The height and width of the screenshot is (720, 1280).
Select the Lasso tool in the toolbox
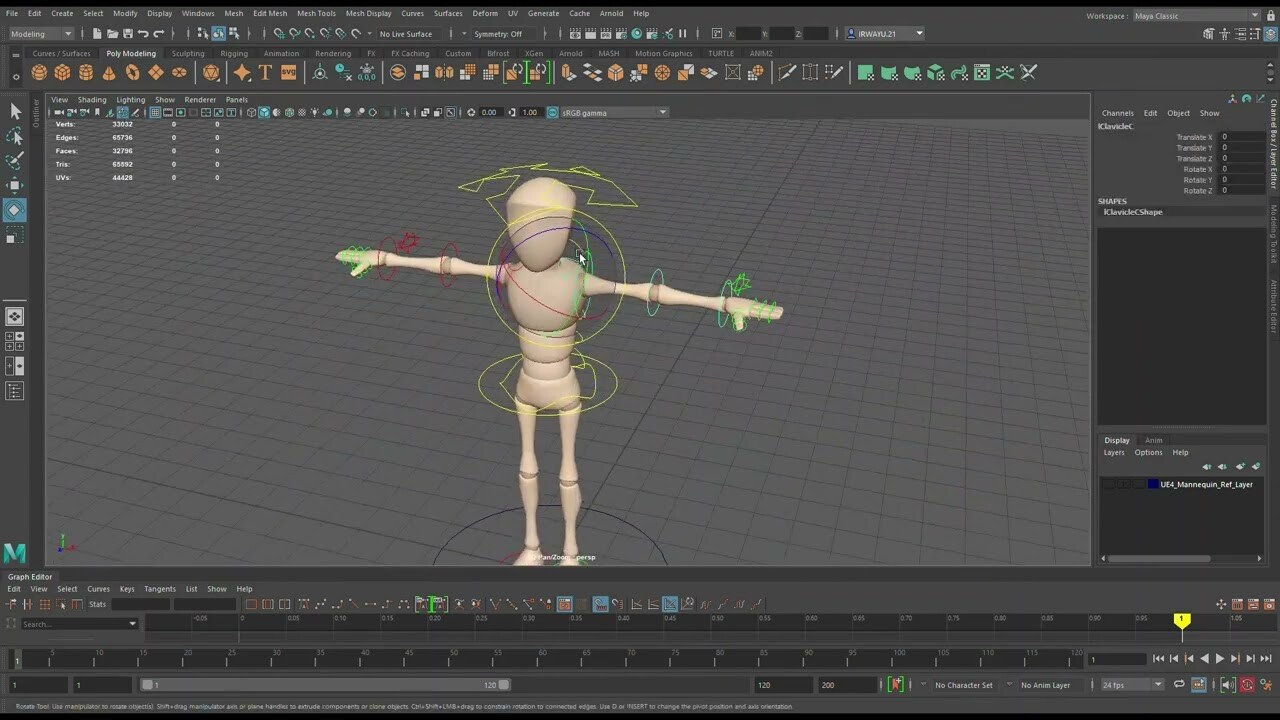click(14, 136)
